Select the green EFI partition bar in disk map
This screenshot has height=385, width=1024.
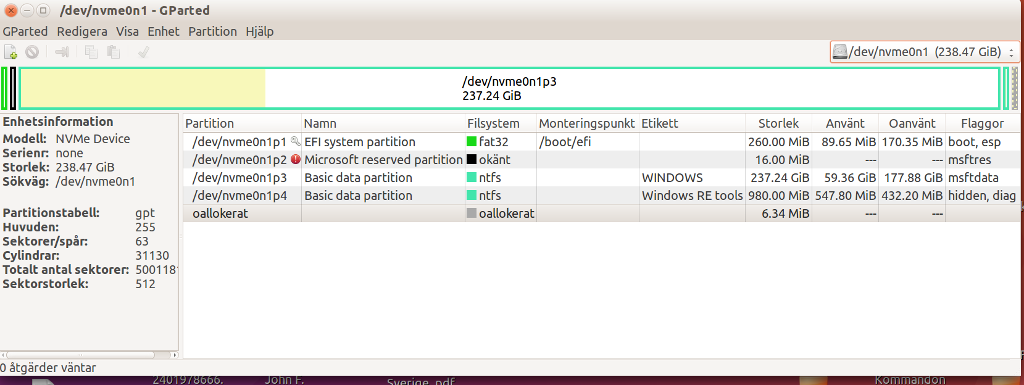pos(5,88)
